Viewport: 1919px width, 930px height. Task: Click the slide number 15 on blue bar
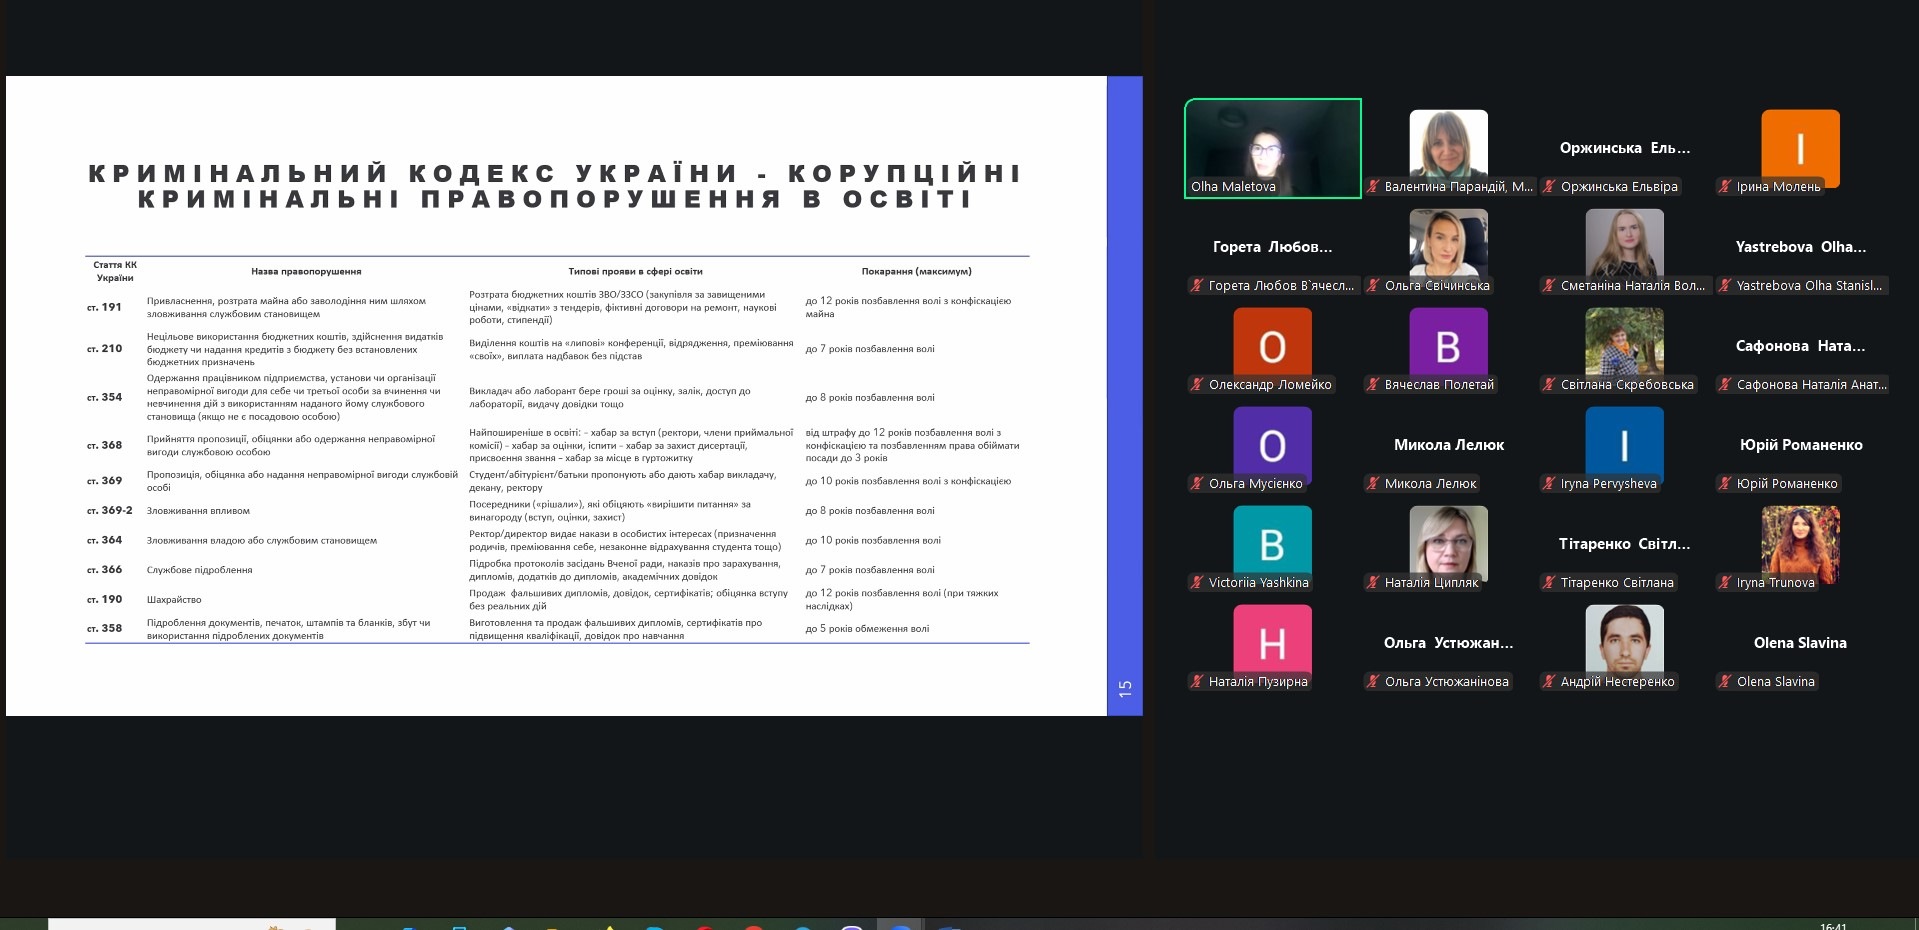tap(1125, 688)
